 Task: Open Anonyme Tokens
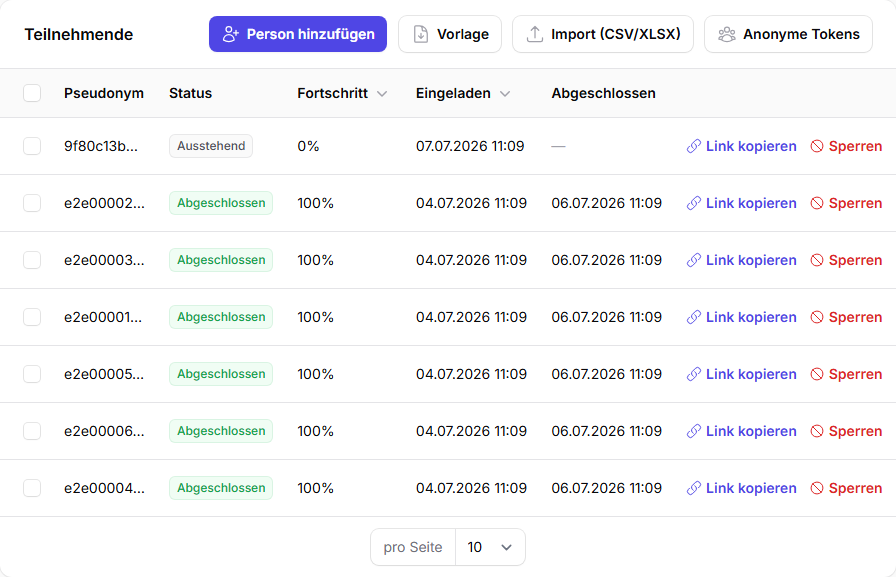[788, 34]
